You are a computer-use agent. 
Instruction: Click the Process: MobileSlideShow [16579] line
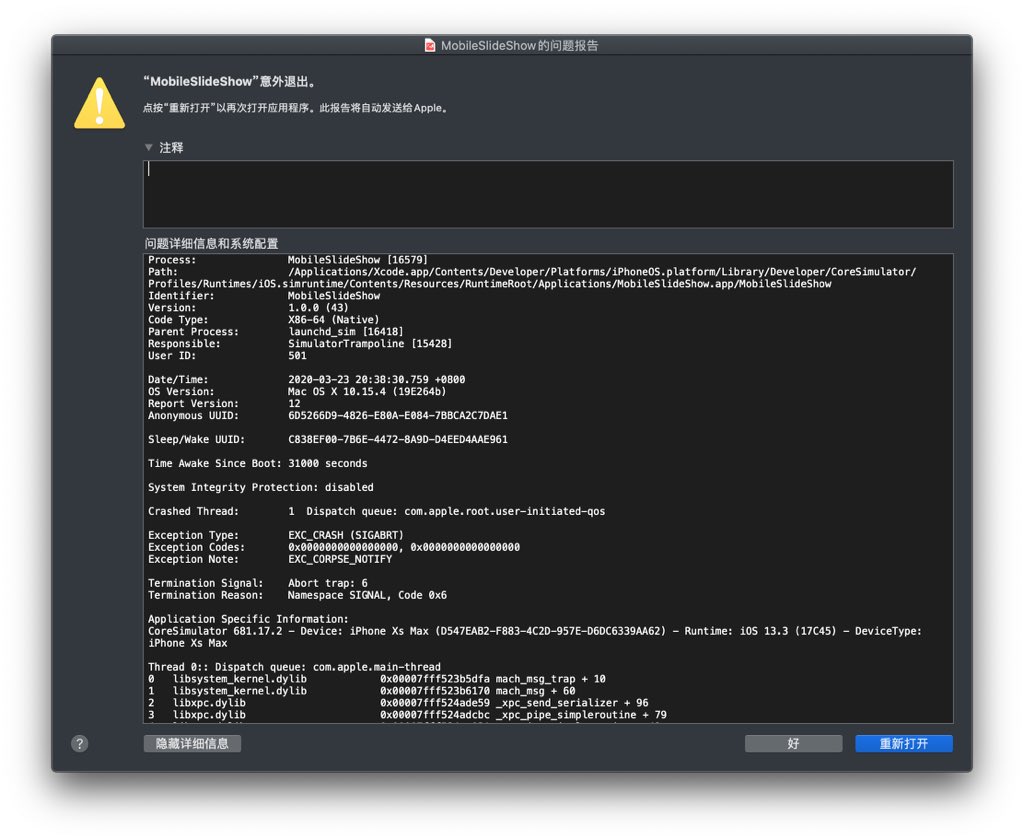(x=288, y=260)
